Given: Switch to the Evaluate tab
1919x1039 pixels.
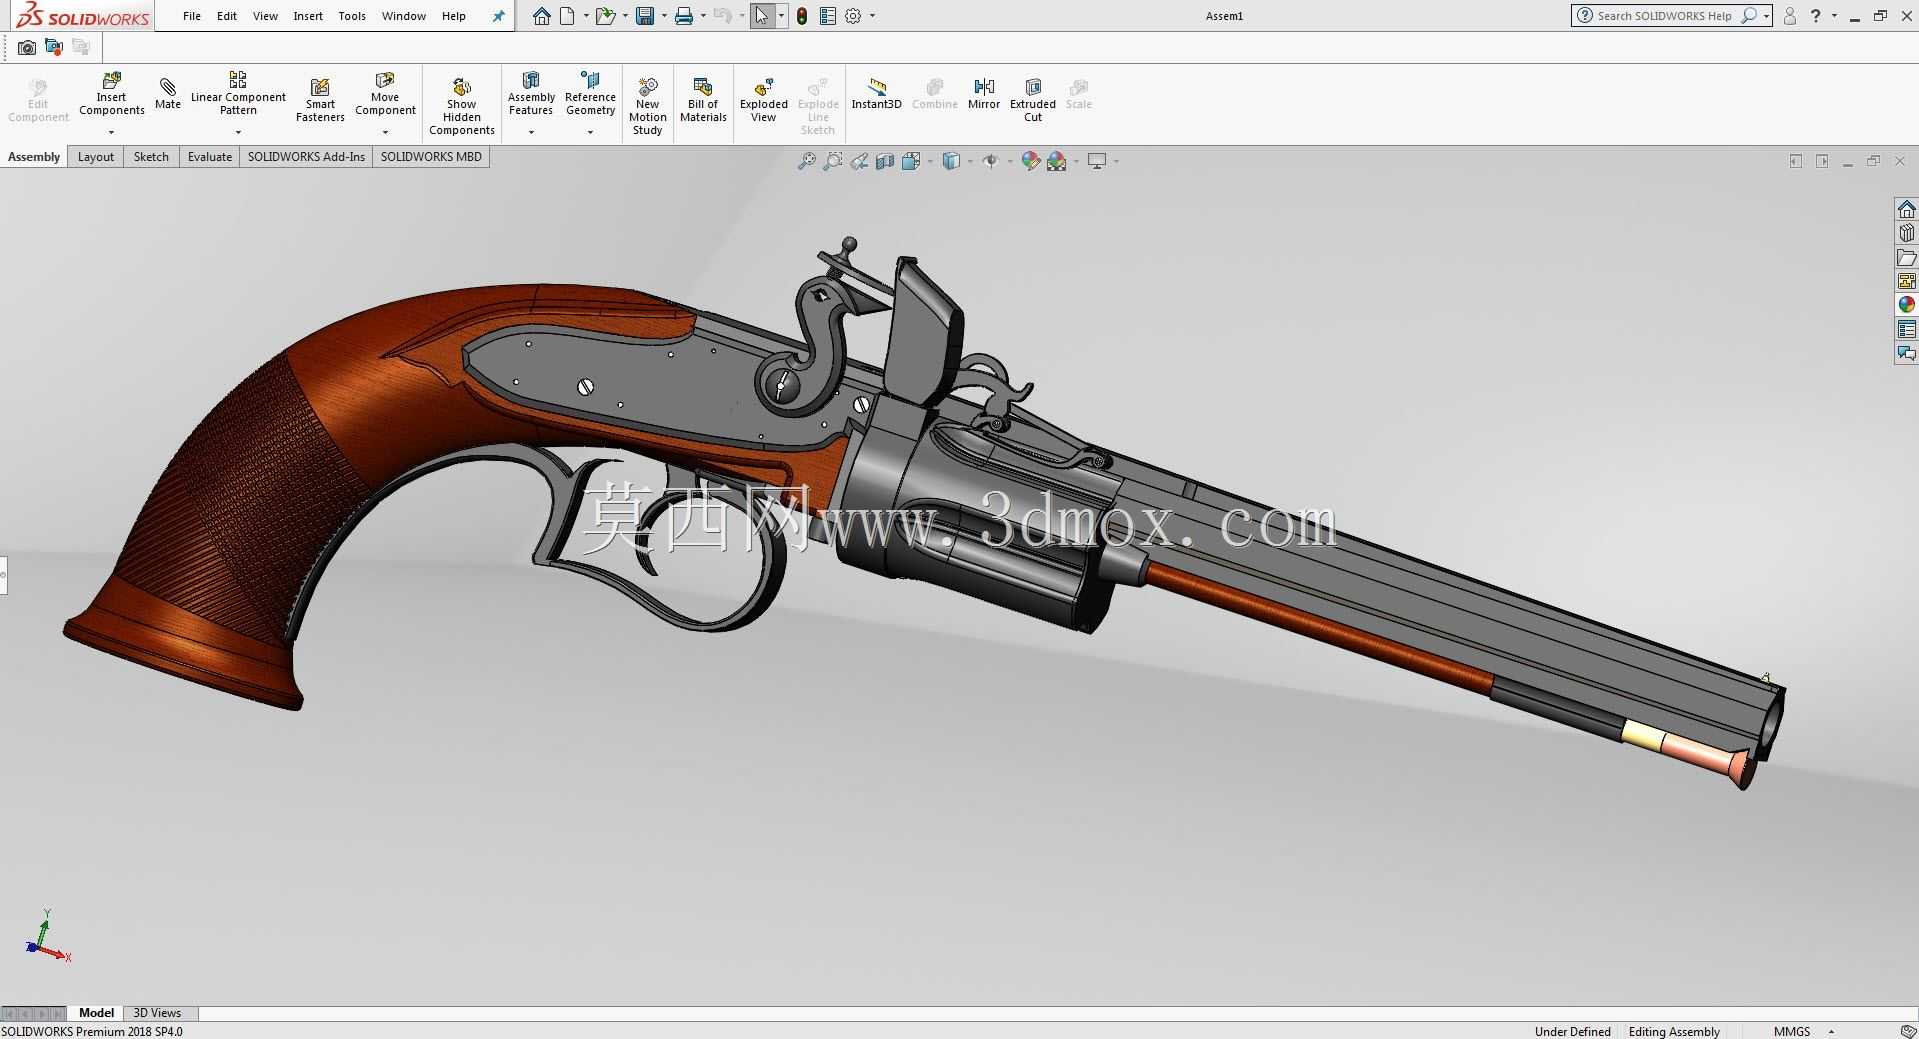Looking at the screenshot, I should [210, 157].
